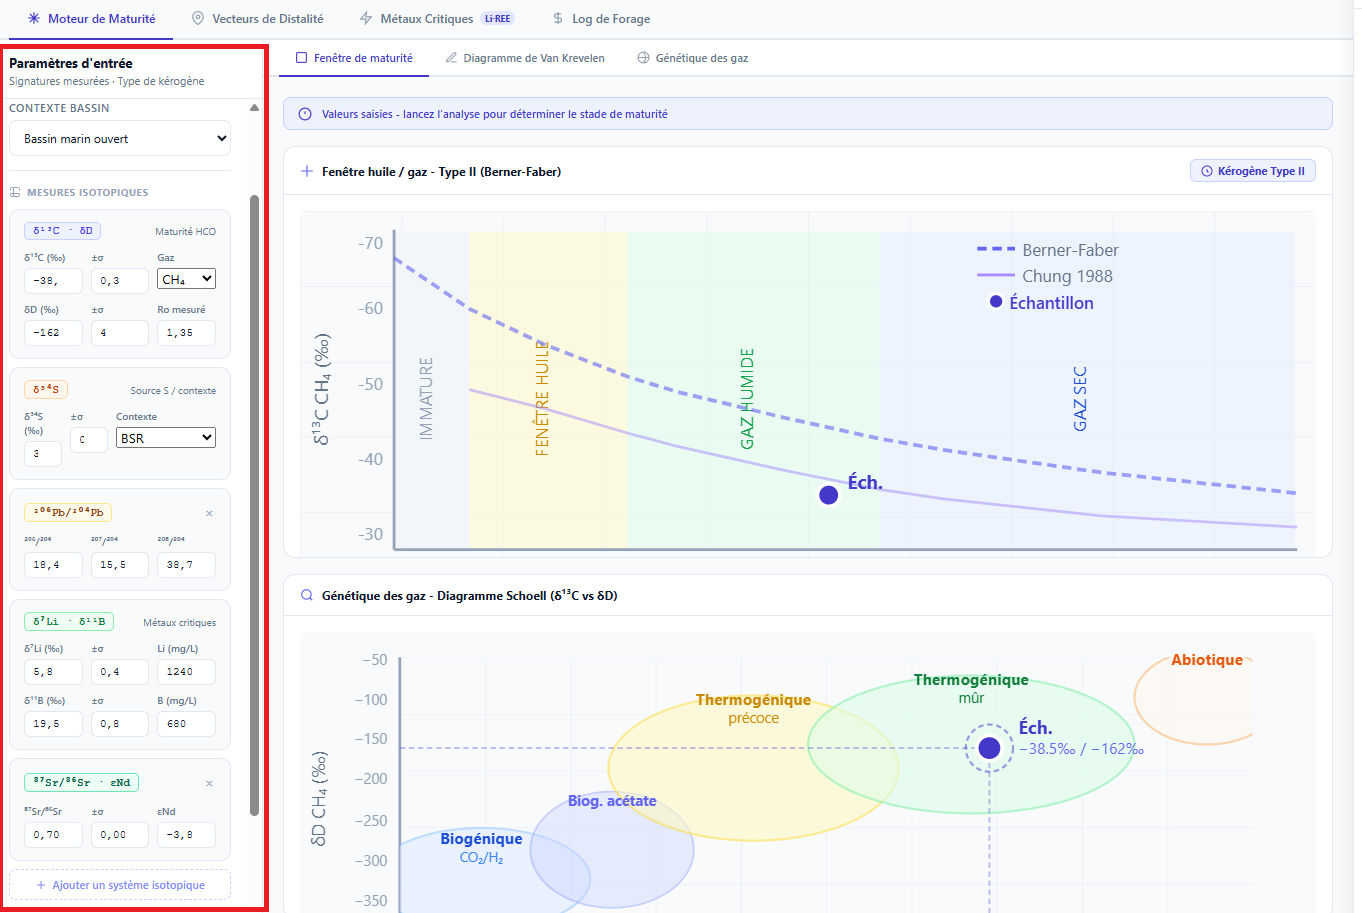Click the Métaux Critiques lightning icon
The image size is (1362, 913).
click(366, 19)
